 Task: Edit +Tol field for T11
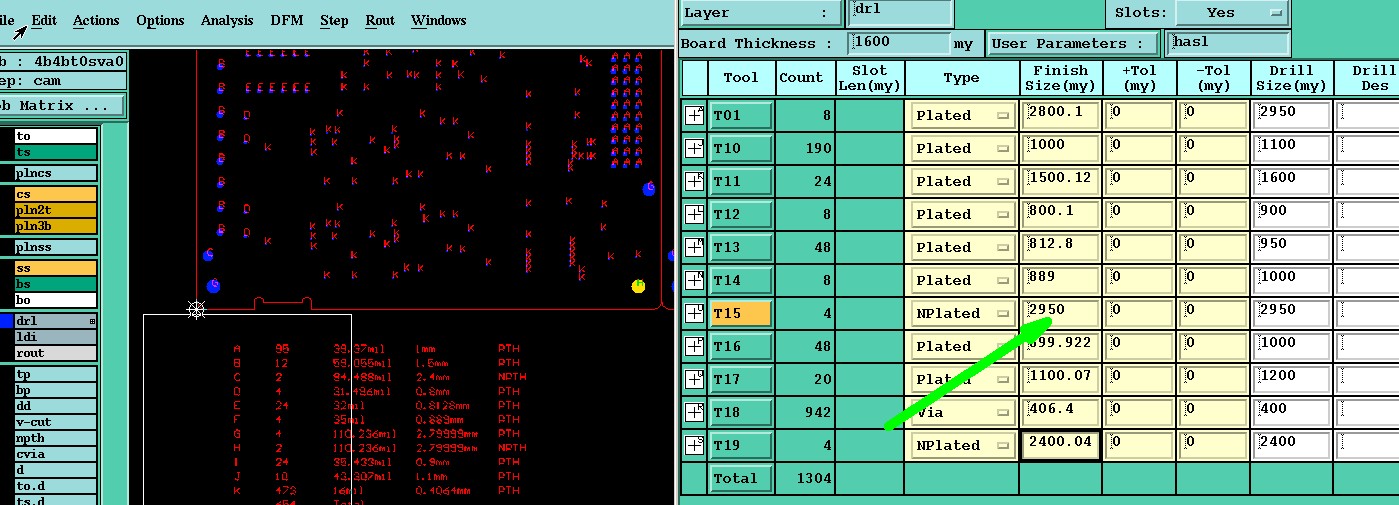click(x=1139, y=181)
